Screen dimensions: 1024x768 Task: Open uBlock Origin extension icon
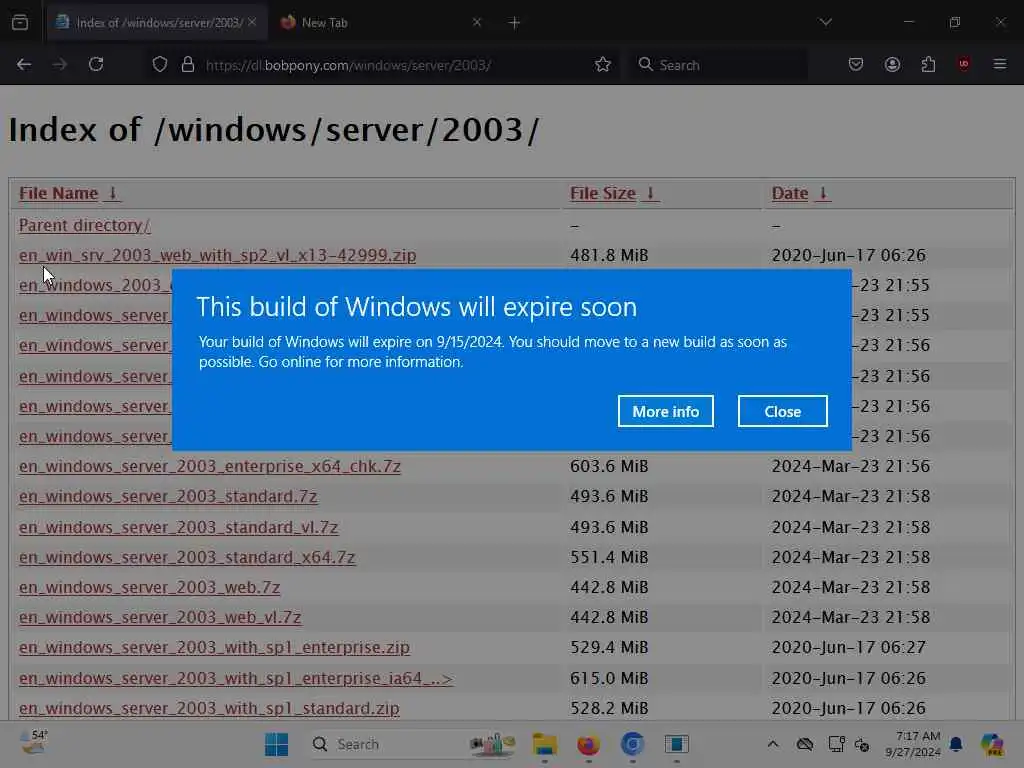[963, 63]
